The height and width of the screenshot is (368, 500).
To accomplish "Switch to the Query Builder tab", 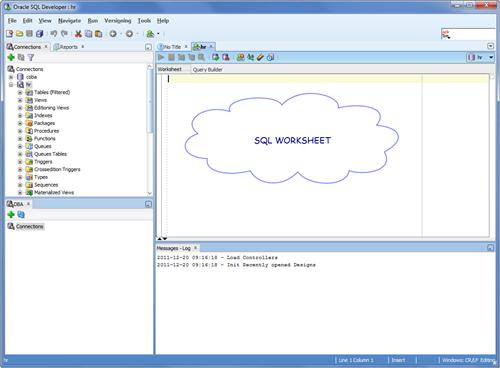I will tap(207, 69).
